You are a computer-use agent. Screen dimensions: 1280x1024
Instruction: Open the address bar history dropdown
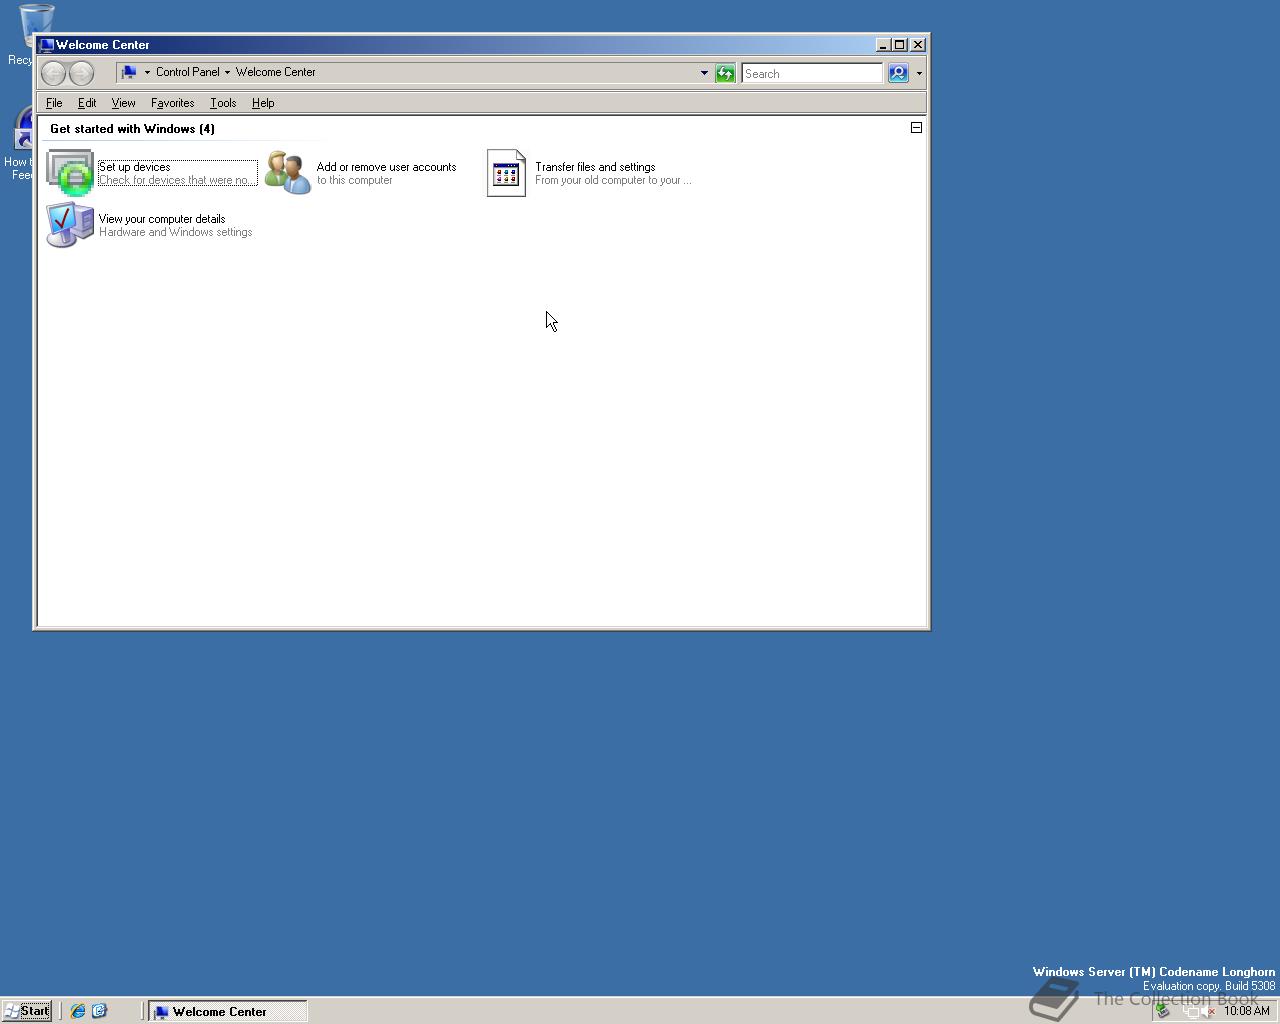(x=704, y=73)
